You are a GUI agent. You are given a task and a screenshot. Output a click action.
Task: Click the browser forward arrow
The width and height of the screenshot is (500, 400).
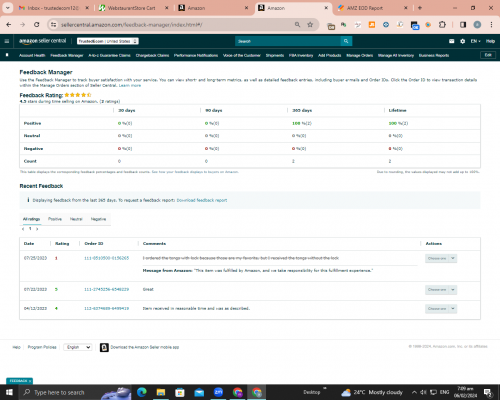coord(22,25)
